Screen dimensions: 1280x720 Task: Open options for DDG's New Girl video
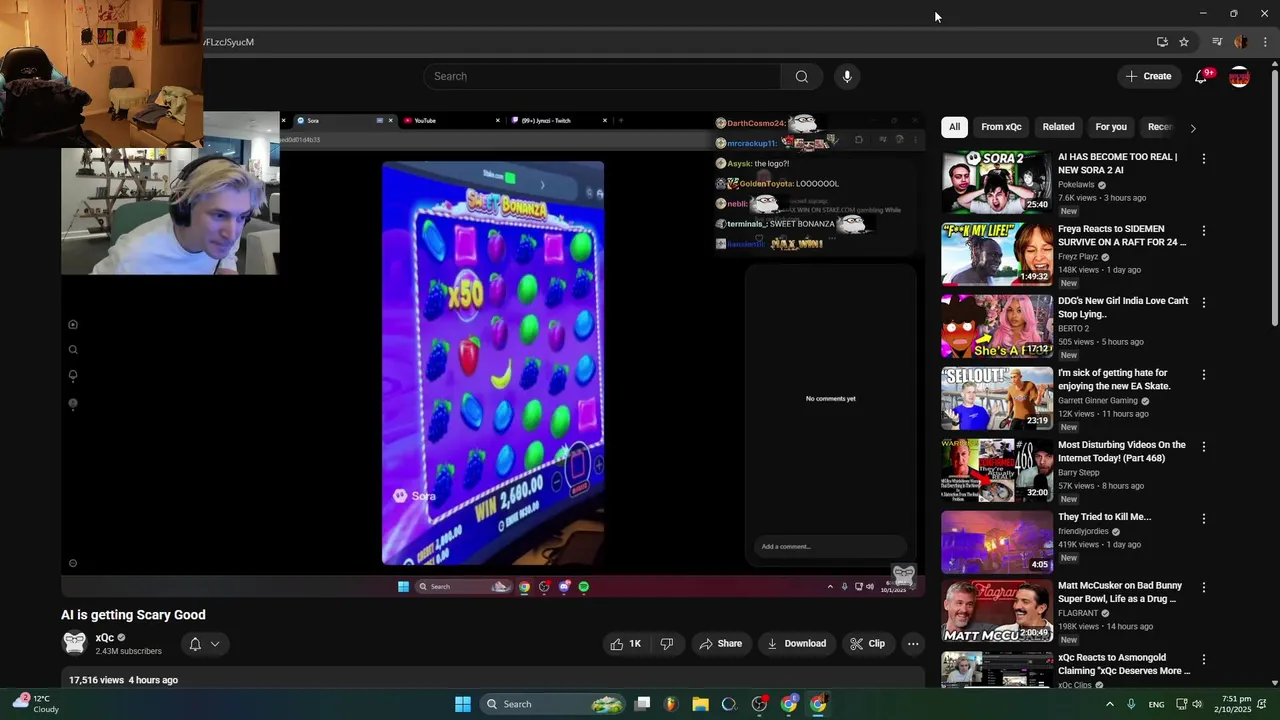click(1204, 303)
